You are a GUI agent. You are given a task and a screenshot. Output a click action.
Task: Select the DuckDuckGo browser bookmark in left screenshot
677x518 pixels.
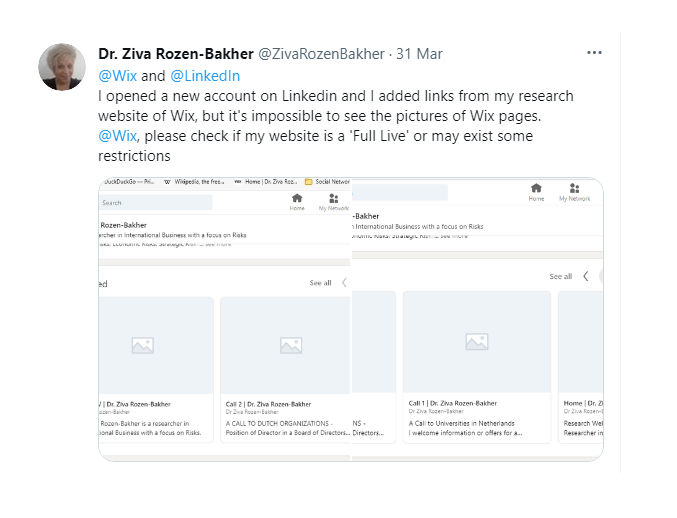(x=128, y=182)
